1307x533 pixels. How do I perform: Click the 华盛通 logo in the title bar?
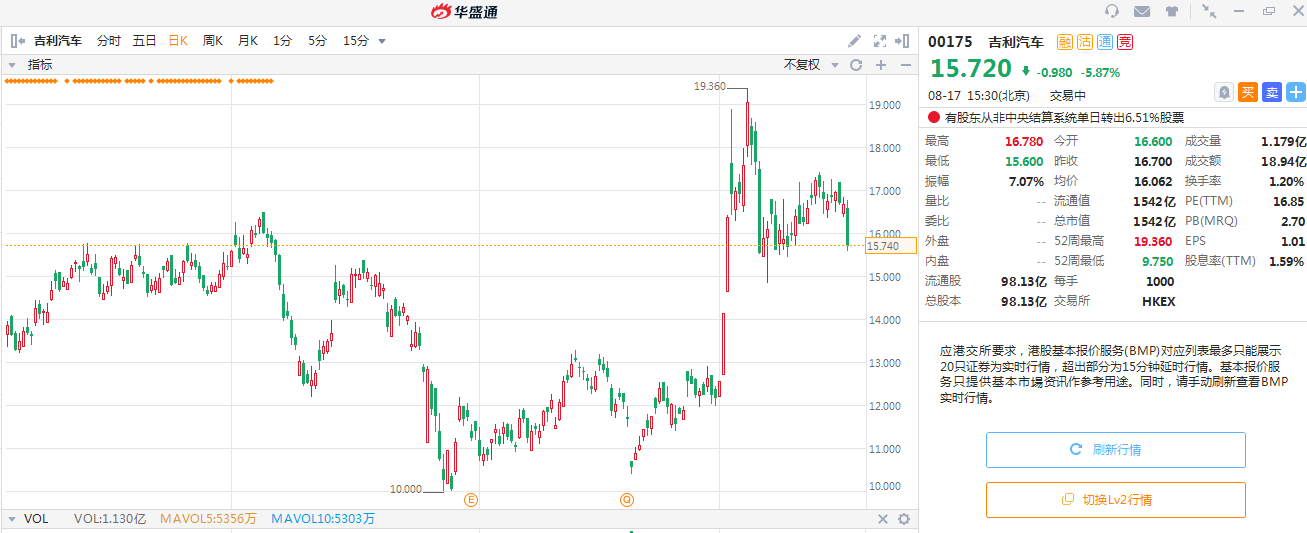coord(465,11)
